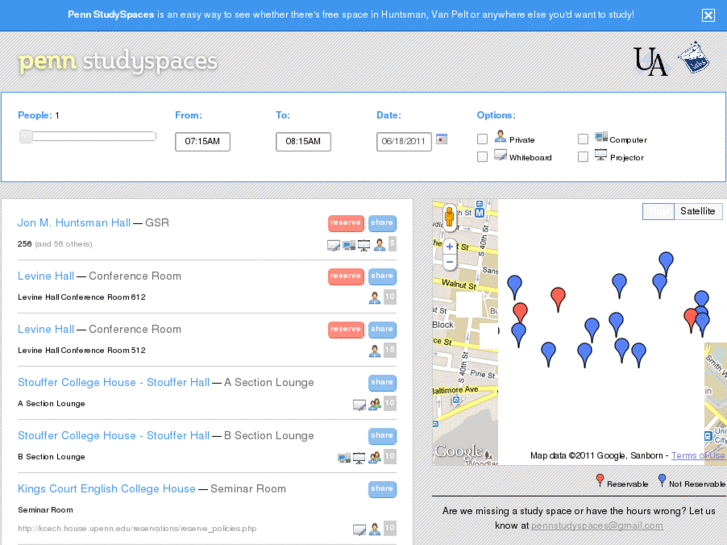Share Jon M. Huntsman Hall GSR
Viewport: 727px width, 545px height.
382,223
